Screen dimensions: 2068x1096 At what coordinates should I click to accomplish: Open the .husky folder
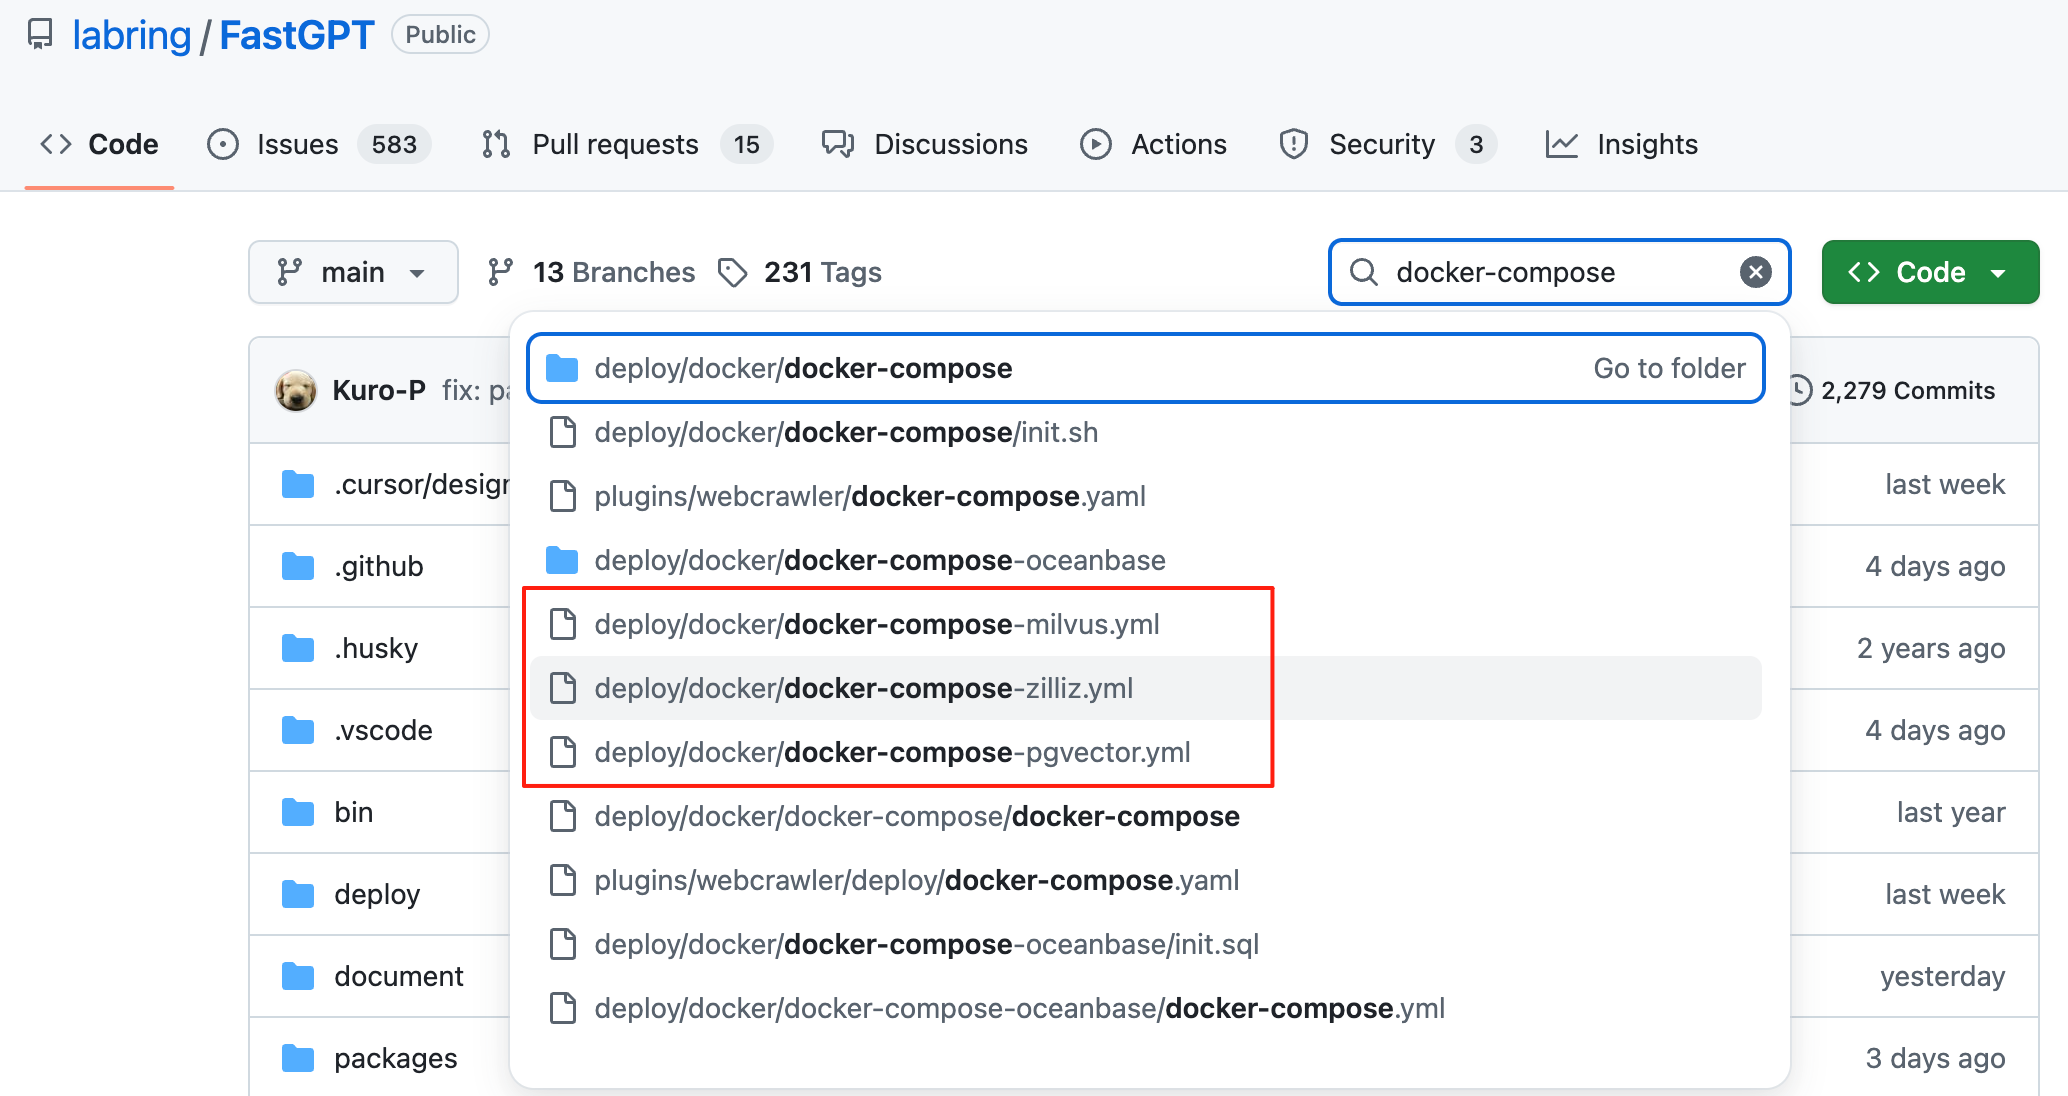376,648
